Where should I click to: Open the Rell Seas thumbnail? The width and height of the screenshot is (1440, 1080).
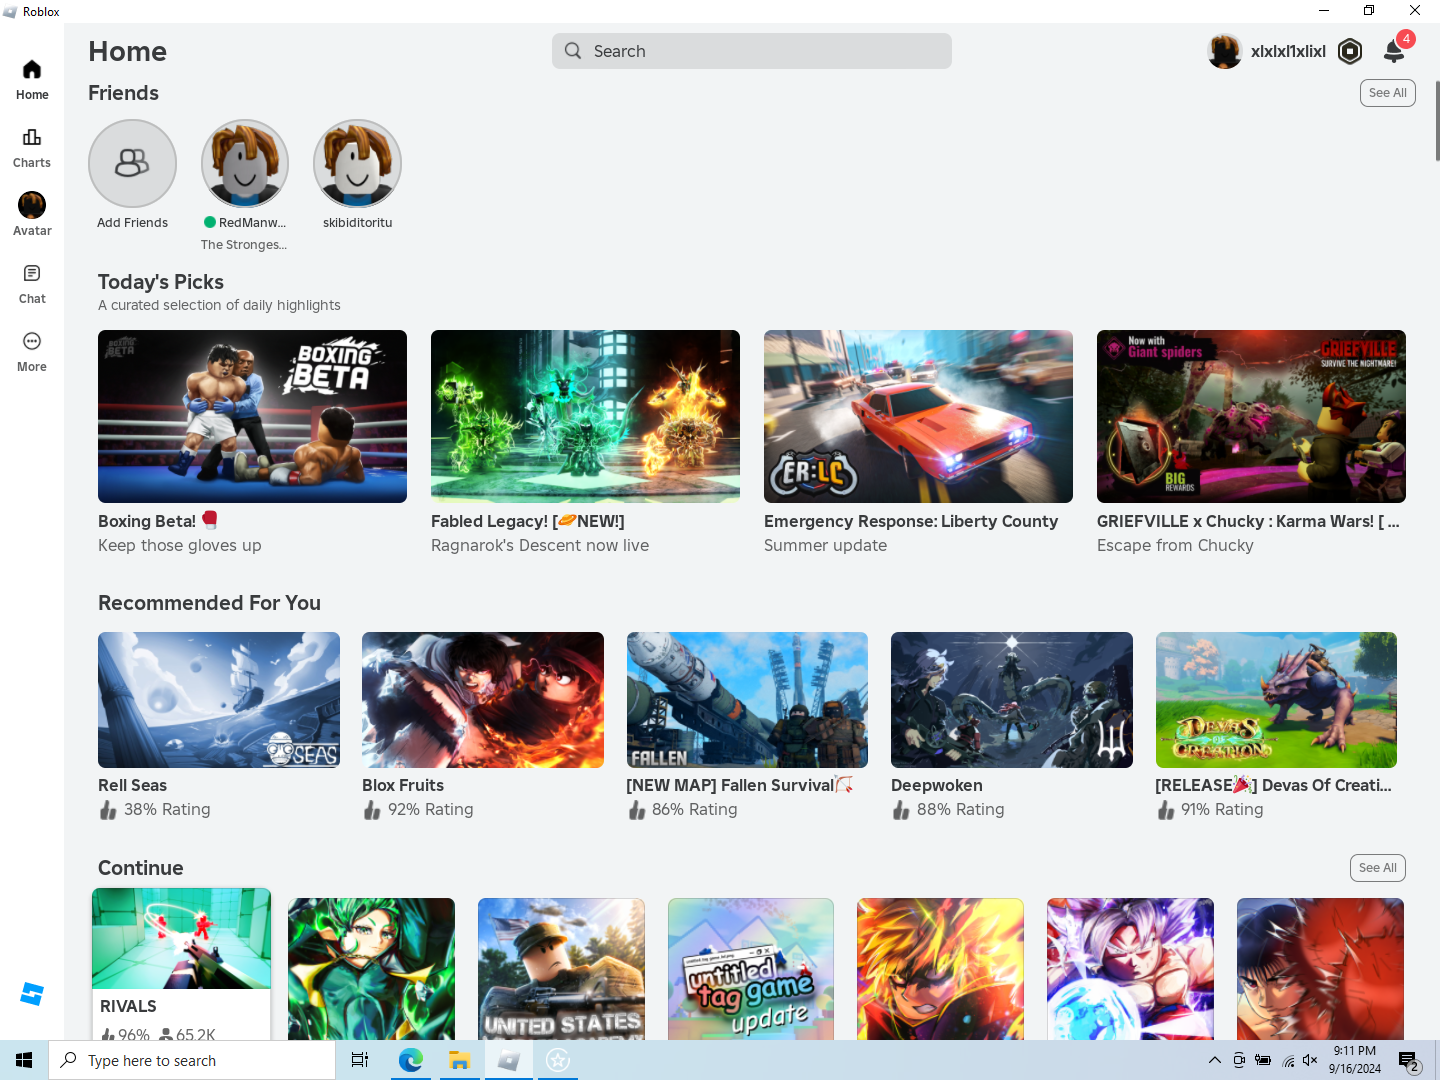pos(219,700)
